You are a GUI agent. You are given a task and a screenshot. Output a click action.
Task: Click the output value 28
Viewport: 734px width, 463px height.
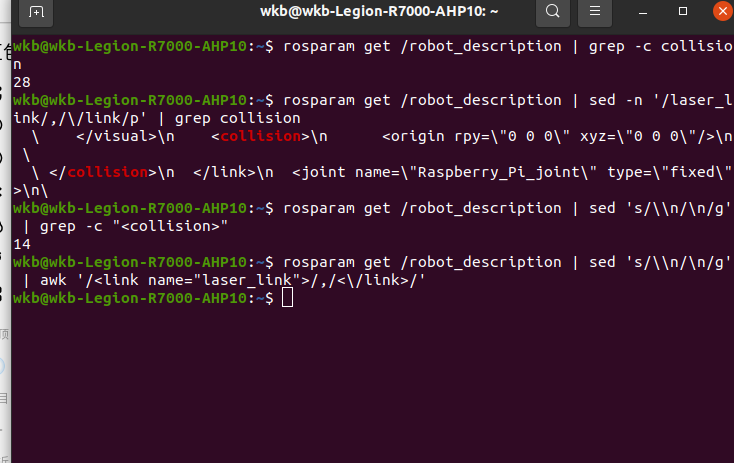22,82
